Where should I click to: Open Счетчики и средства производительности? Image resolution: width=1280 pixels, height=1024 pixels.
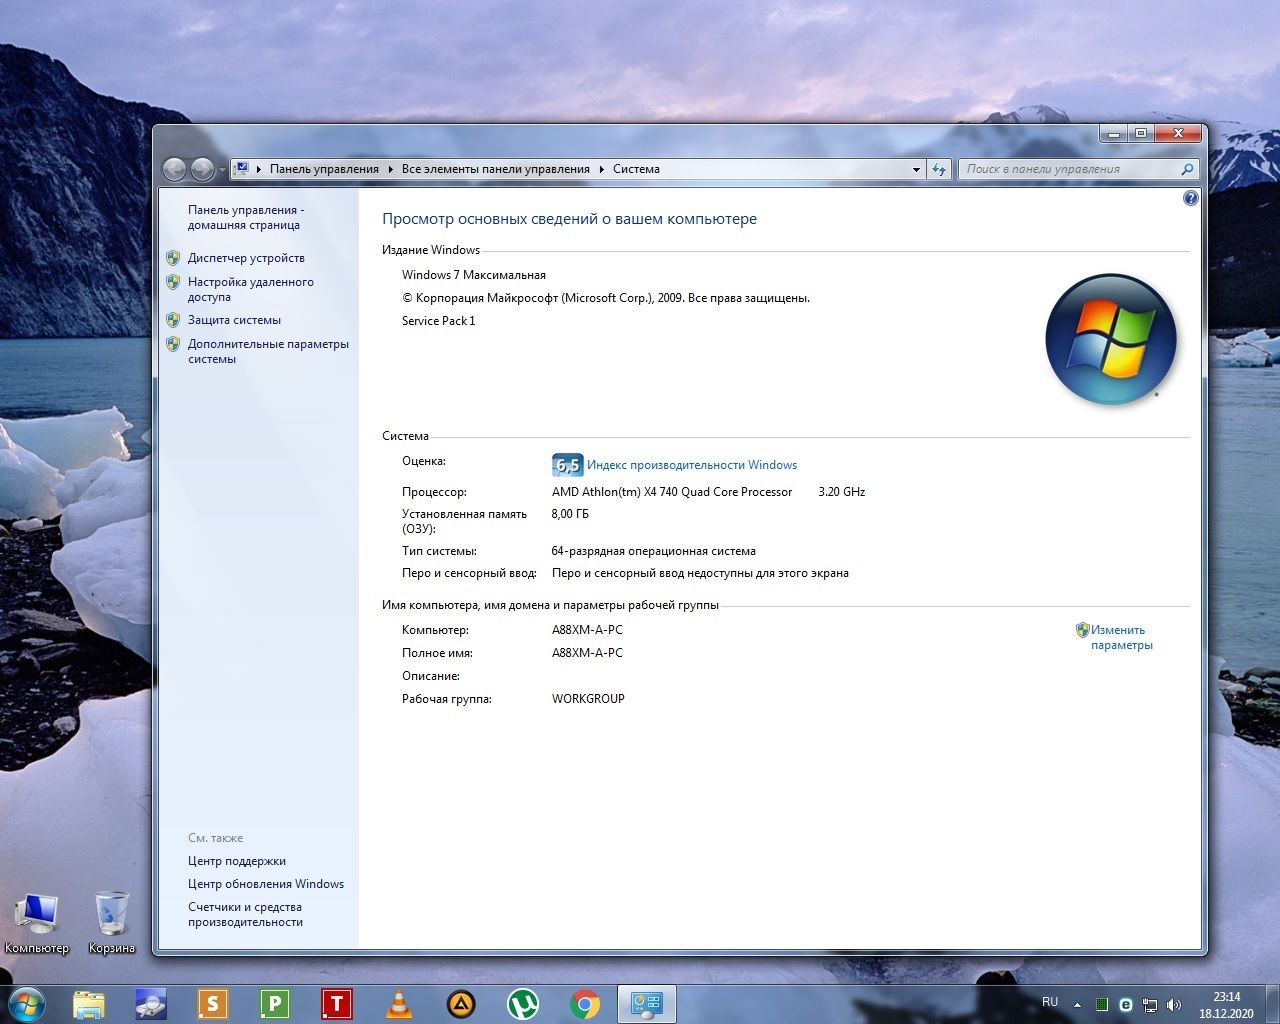pyautogui.click(x=245, y=914)
